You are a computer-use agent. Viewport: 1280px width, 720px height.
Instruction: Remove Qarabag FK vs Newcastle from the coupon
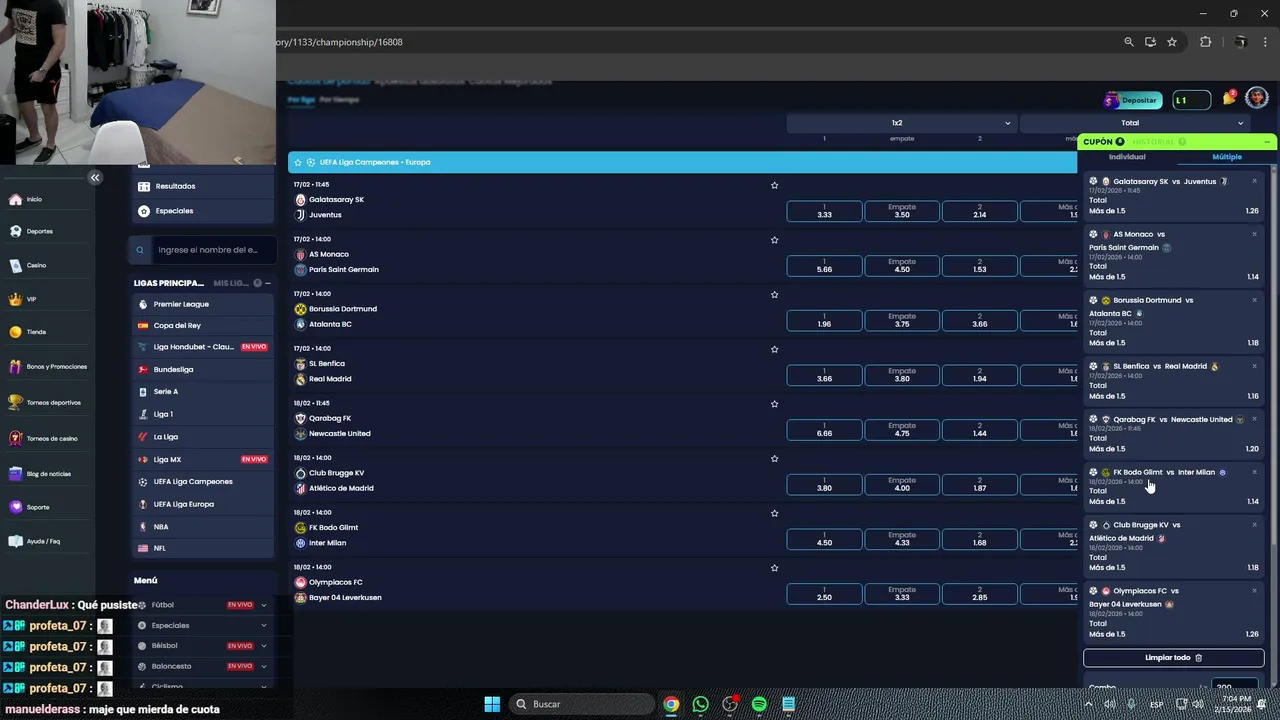pyautogui.click(x=1254, y=419)
